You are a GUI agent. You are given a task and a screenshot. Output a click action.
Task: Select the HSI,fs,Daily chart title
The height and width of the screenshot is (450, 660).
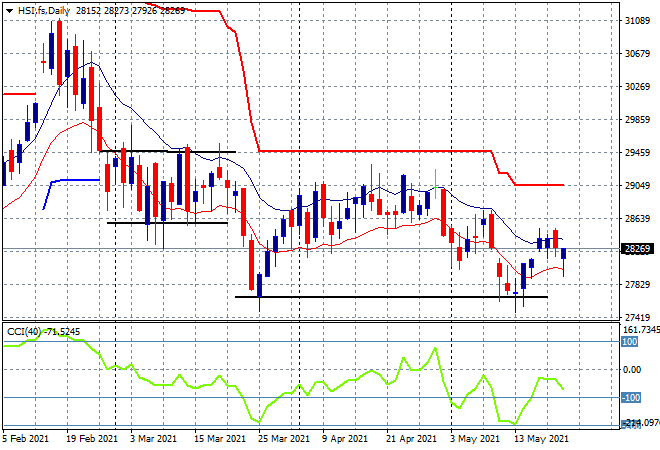[44, 11]
